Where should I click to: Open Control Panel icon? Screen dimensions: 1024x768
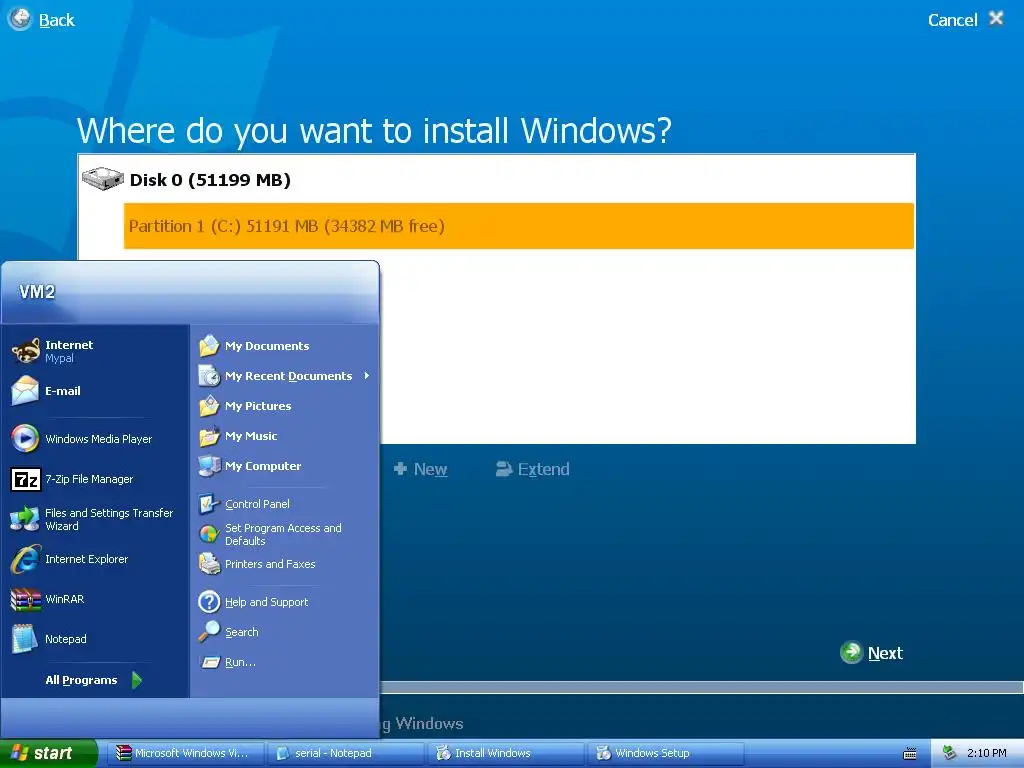click(x=209, y=504)
